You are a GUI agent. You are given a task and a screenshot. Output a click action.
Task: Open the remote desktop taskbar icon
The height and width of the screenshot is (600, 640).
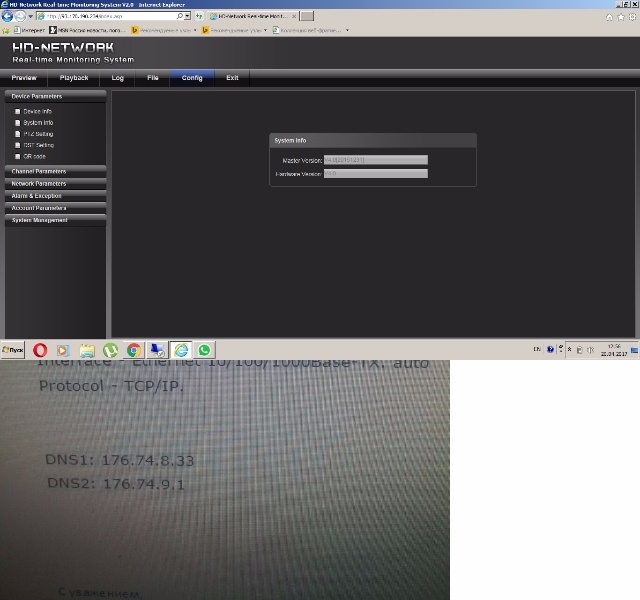(x=158, y=350)
